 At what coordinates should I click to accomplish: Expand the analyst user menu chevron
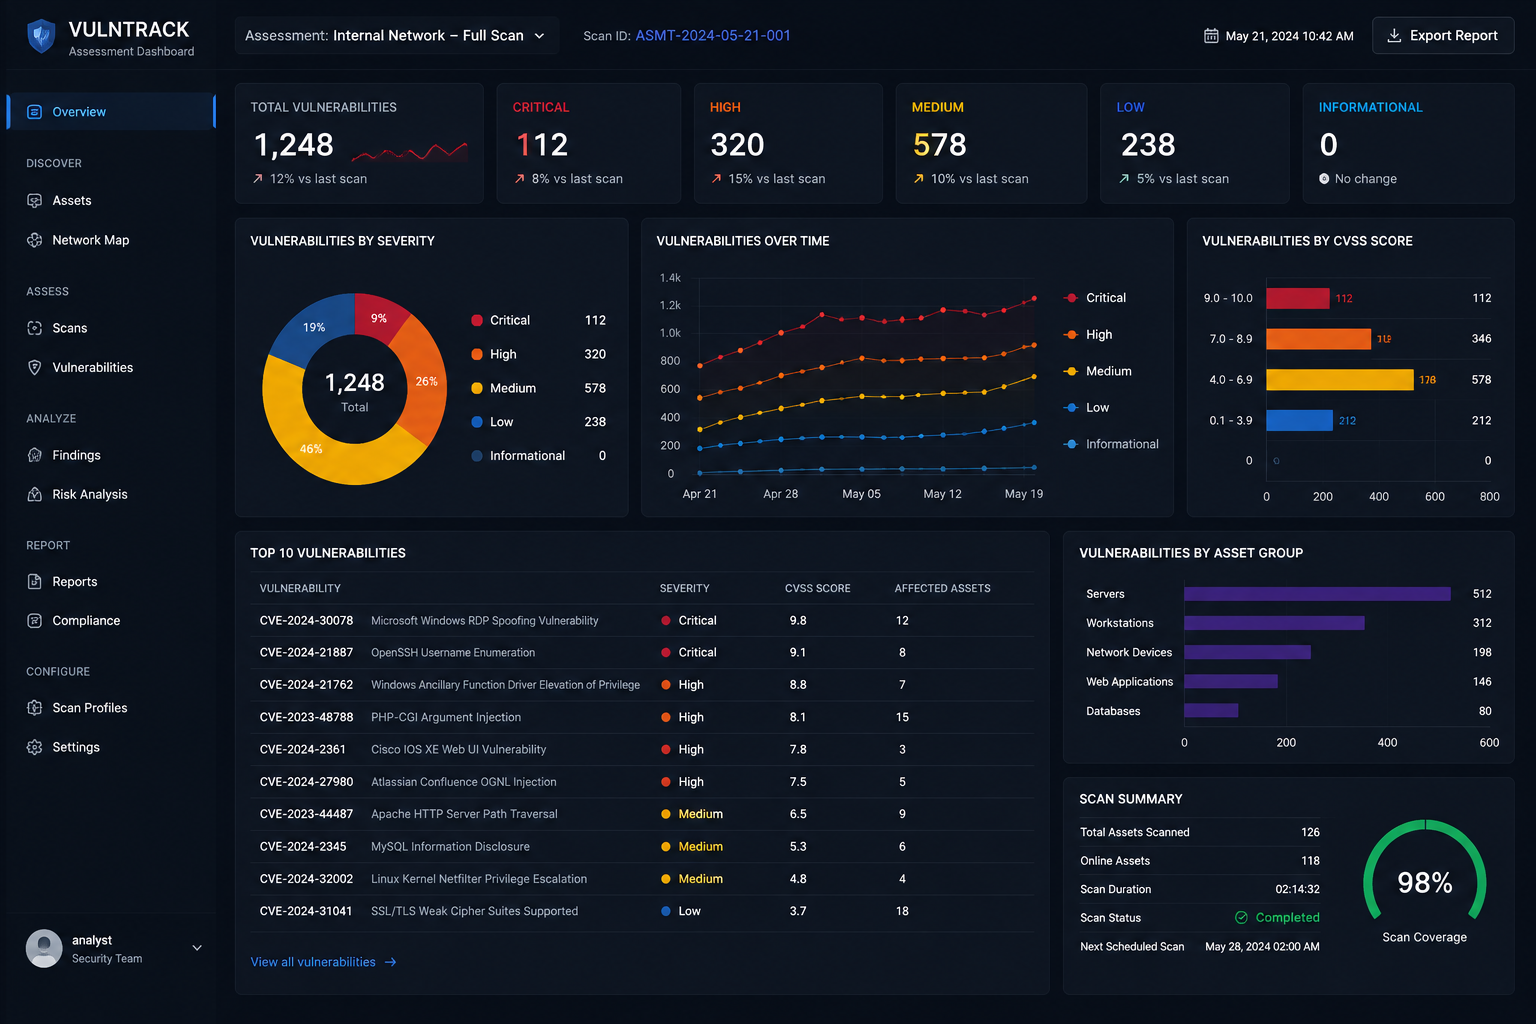[197, 948]
